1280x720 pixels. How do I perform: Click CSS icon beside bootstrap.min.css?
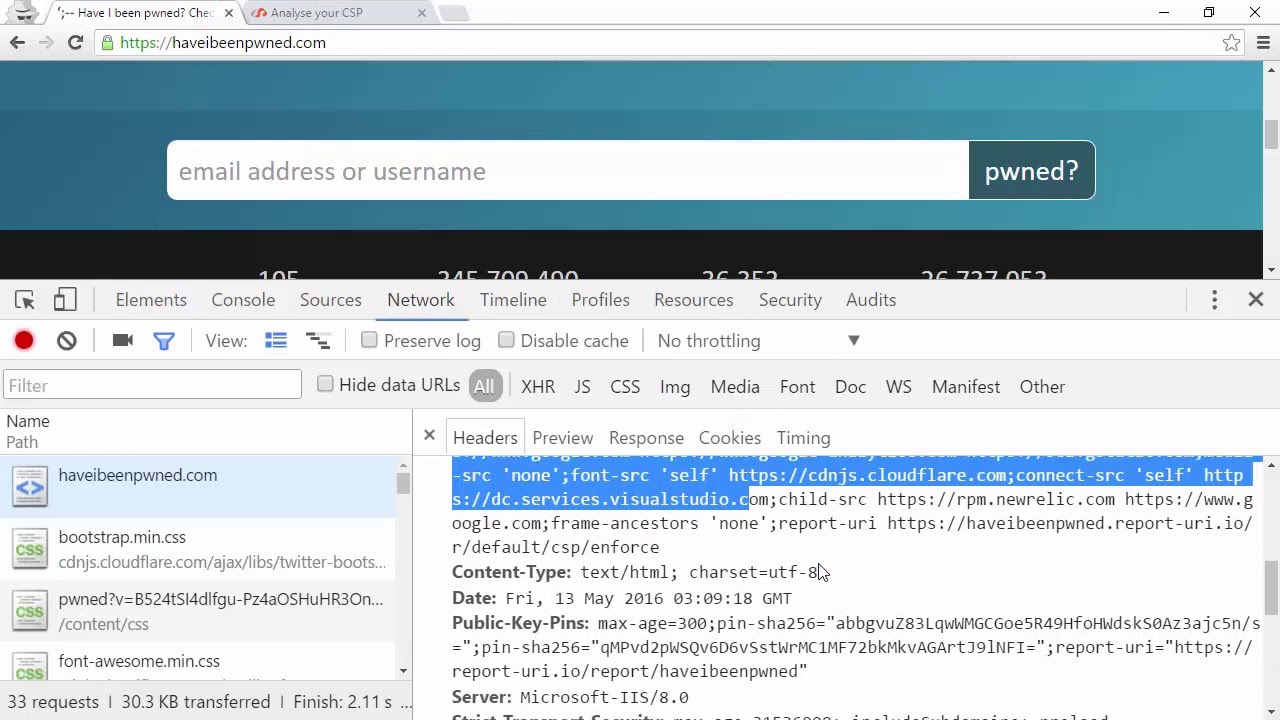coord(29,549)
